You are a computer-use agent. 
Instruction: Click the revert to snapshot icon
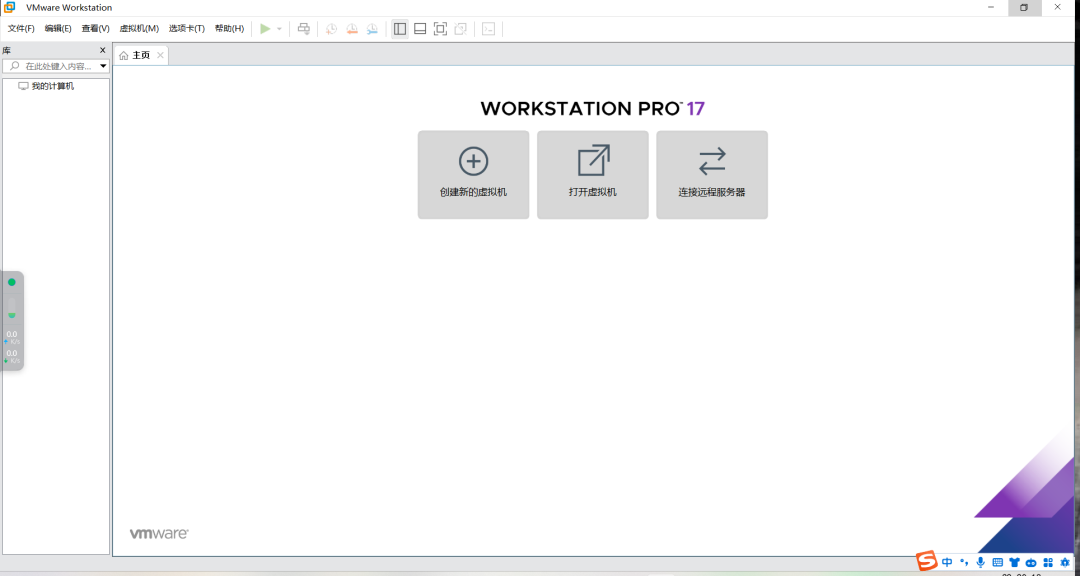pyautogui.click(x=352, y=29)
